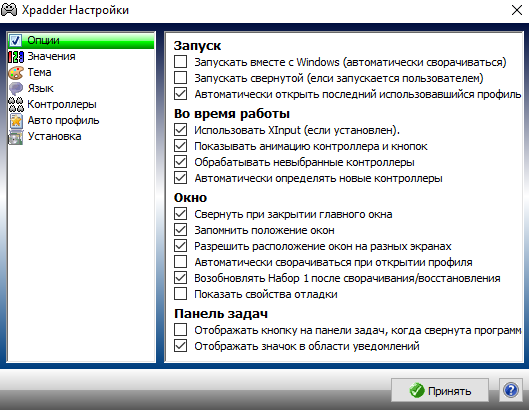Click the Принять button
This screenshot has width=529, height=410.
click(x=440, y=390)
